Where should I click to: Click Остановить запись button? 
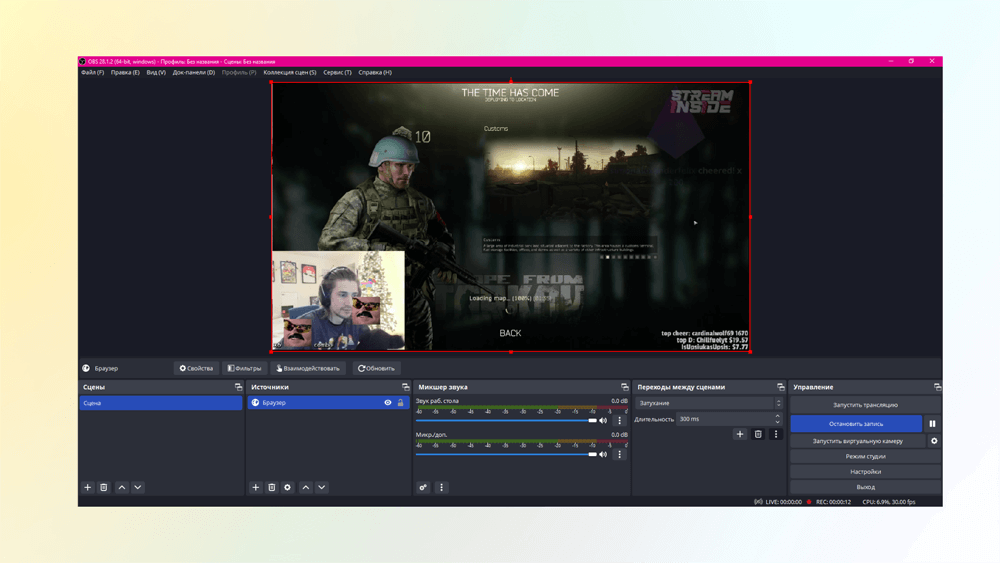pos(856,423)
